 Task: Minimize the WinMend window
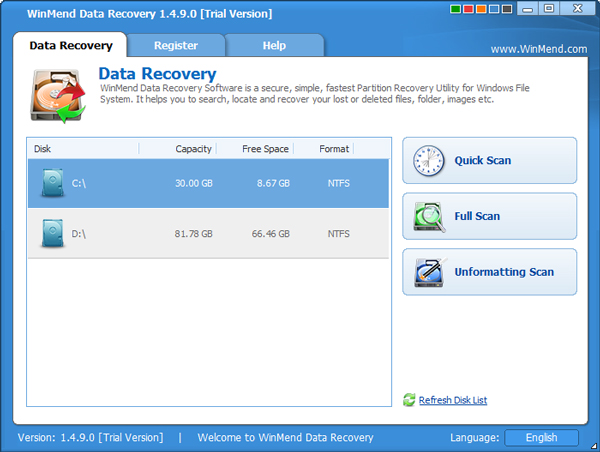pos(528,8)
